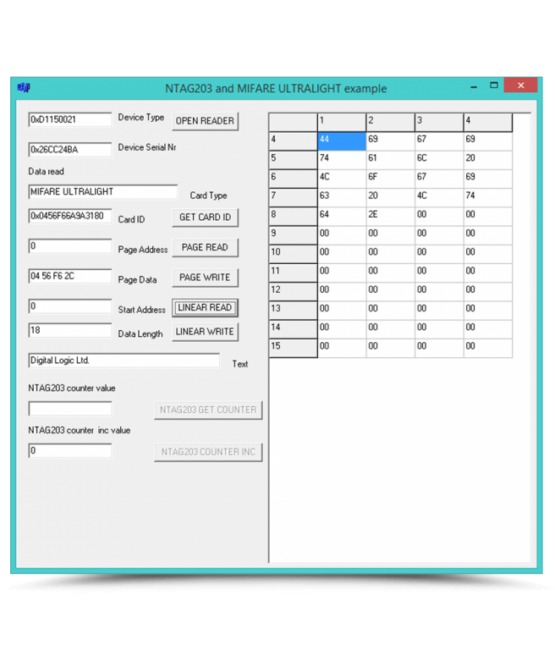Select cell 6F in row 6
555x650 pixels.
point(390,179)
